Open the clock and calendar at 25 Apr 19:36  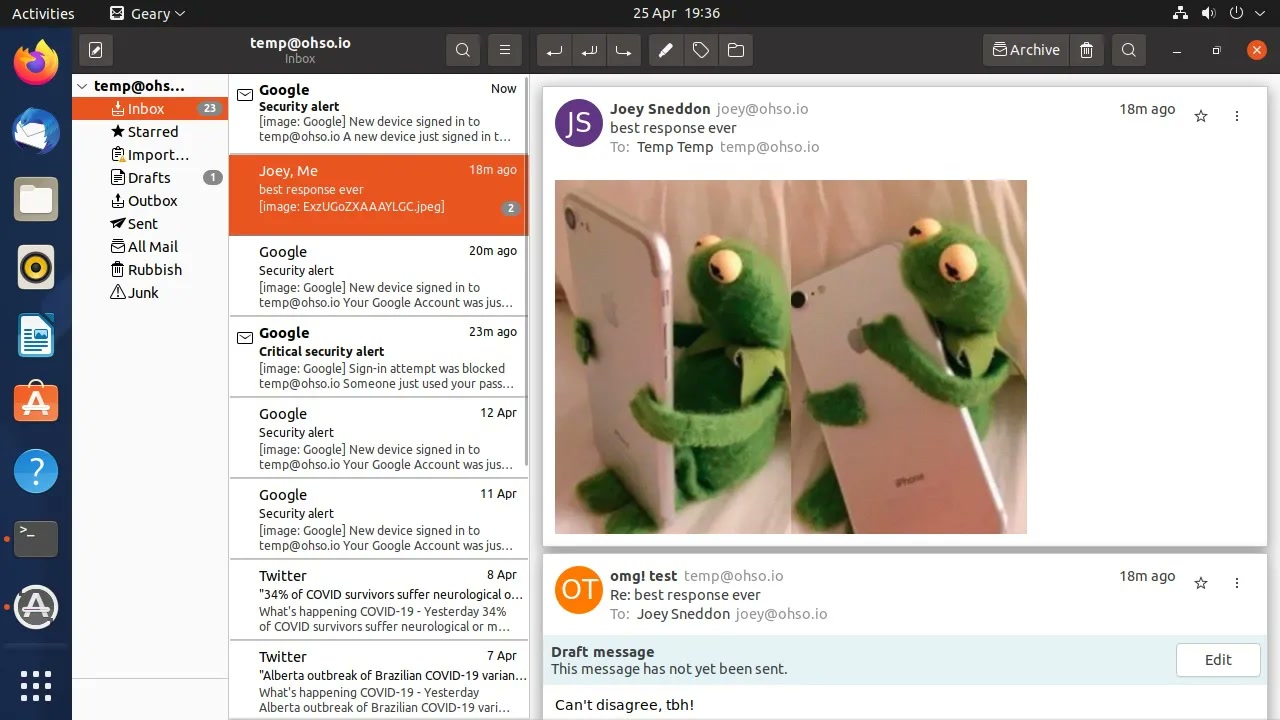676,13
